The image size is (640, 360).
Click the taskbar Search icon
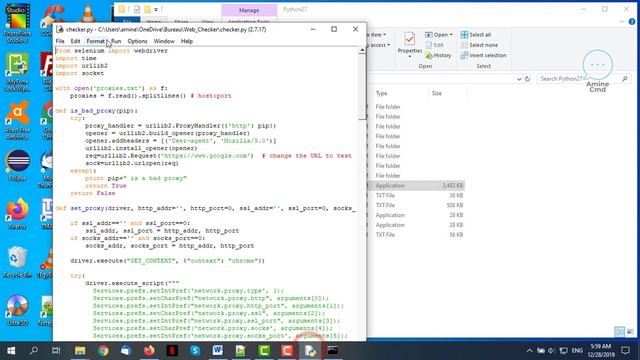click(34, 351)
